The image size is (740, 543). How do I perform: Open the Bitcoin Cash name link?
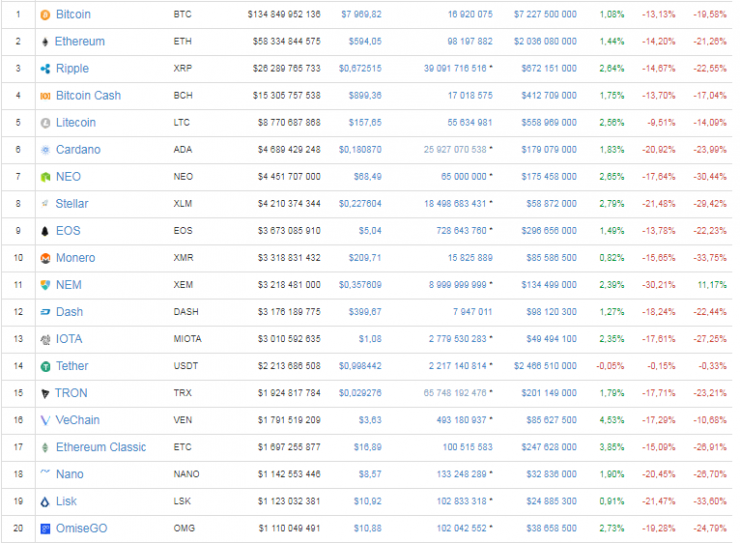click(88, 96)
